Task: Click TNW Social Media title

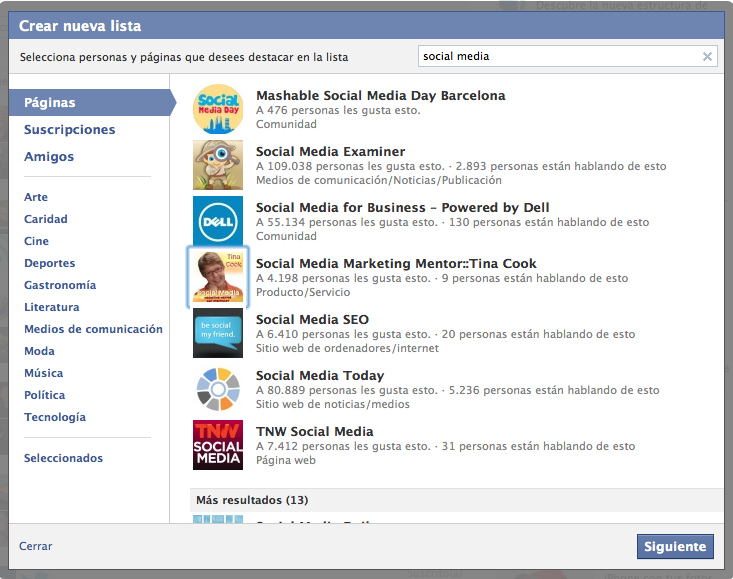Action: (x=315, y=431)
